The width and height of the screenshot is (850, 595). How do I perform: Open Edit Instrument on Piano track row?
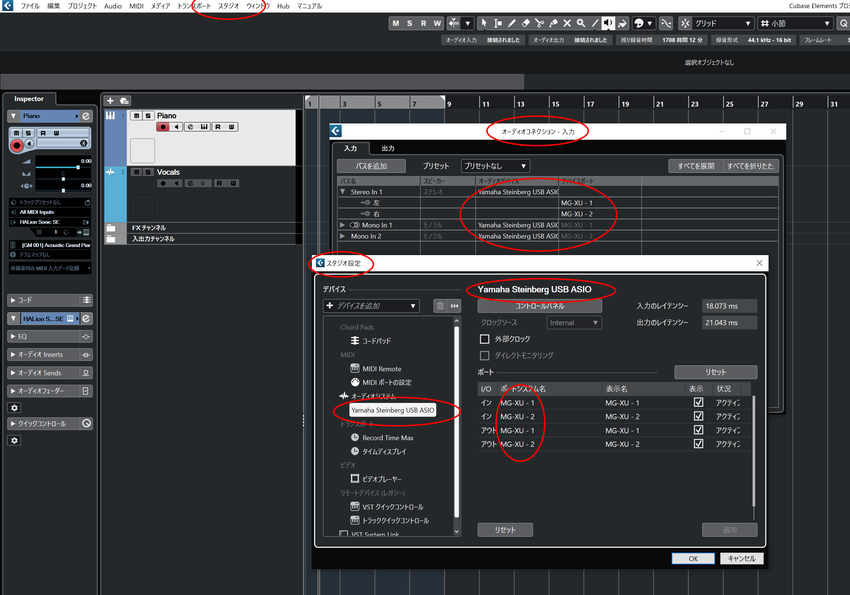tap(204, 127)
